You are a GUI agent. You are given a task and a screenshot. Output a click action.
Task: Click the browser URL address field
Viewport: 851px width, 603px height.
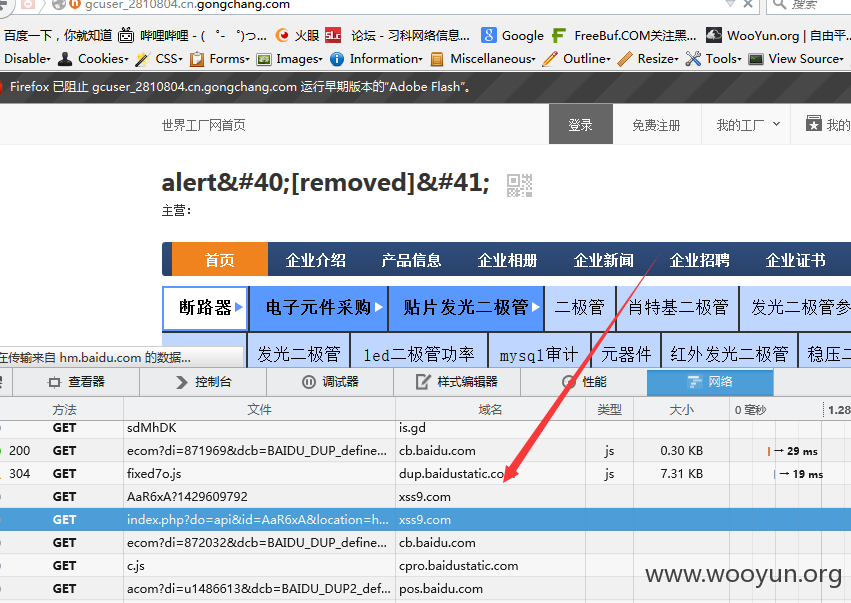[402, 5]
